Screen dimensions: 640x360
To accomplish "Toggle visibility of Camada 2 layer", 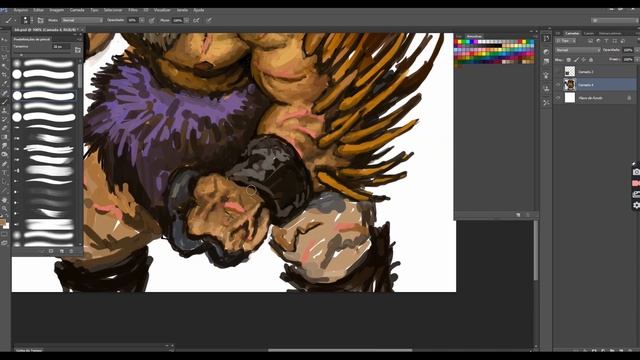I will pos(558,72).
